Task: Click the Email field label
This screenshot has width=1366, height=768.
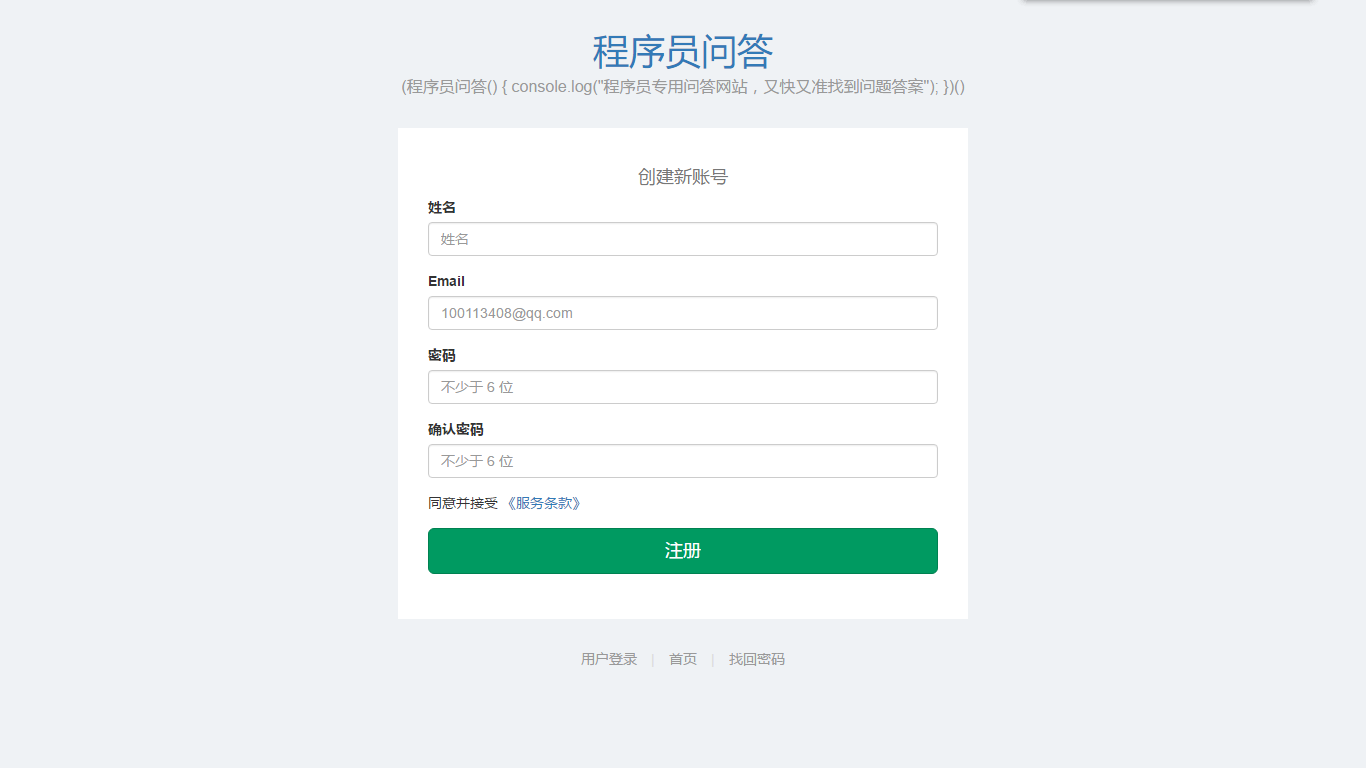Action: coord(446,281)
